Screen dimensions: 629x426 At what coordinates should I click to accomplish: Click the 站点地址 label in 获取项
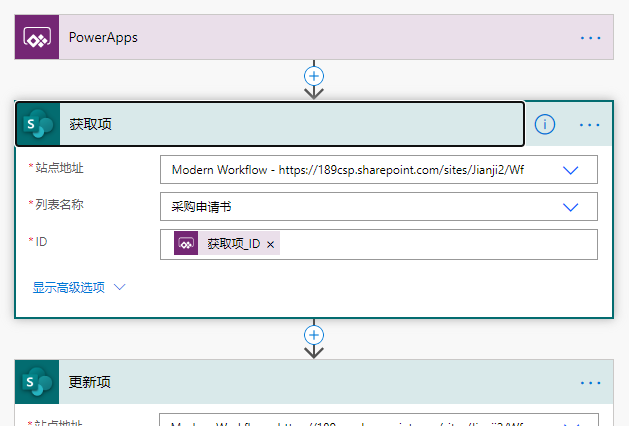pyautogui.click(x=59, y=168)
